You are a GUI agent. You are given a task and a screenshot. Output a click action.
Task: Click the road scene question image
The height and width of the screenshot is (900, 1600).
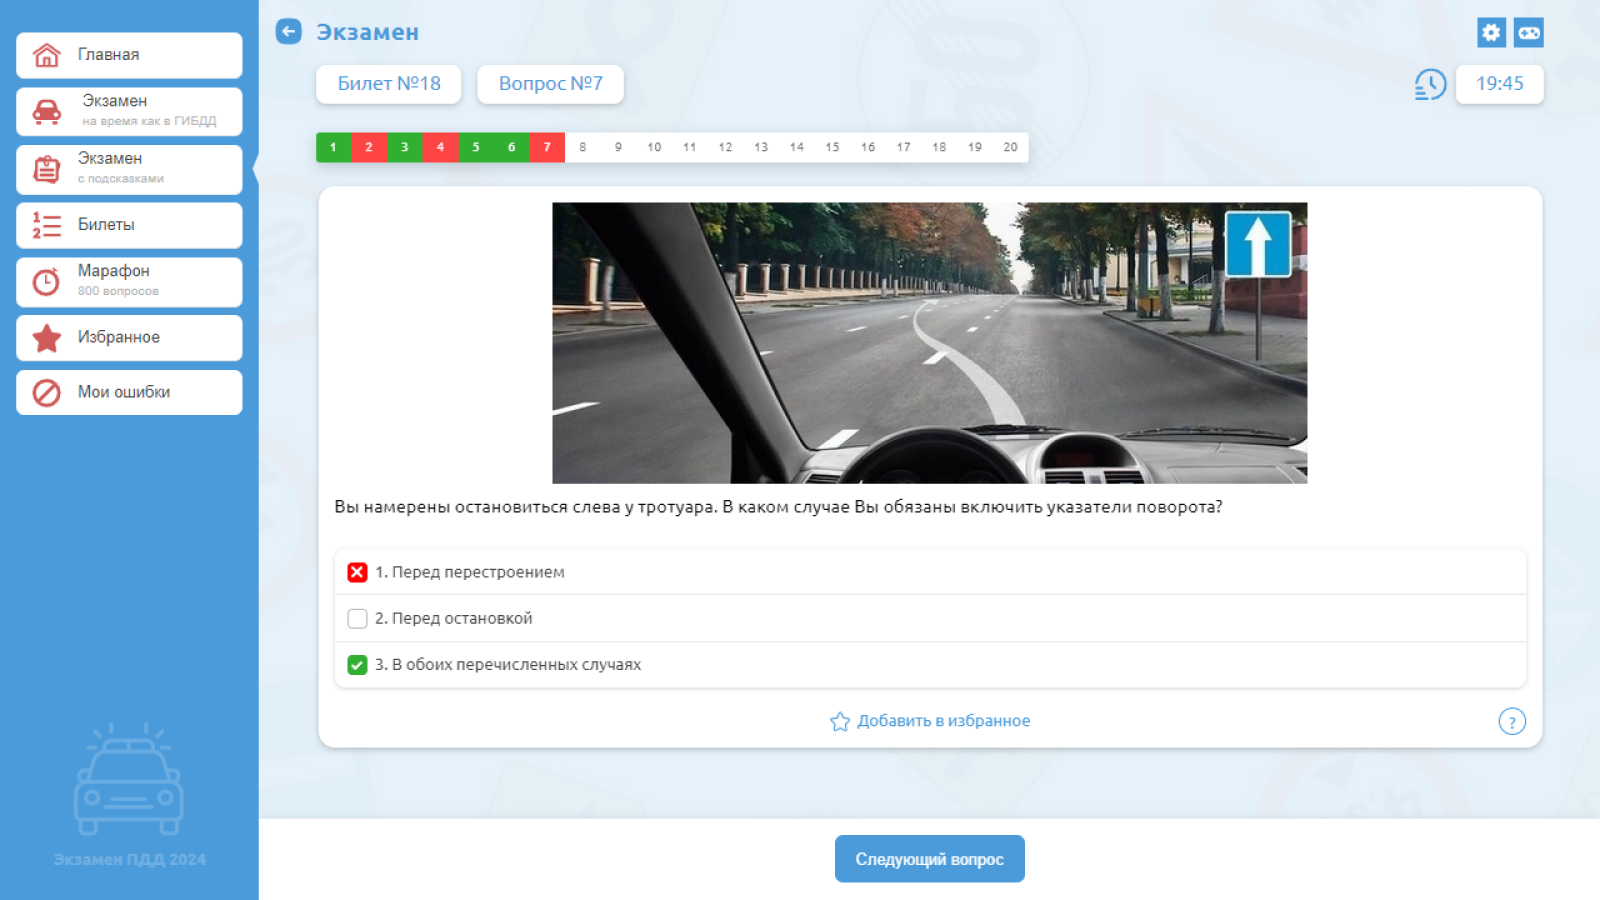point(929,341)
